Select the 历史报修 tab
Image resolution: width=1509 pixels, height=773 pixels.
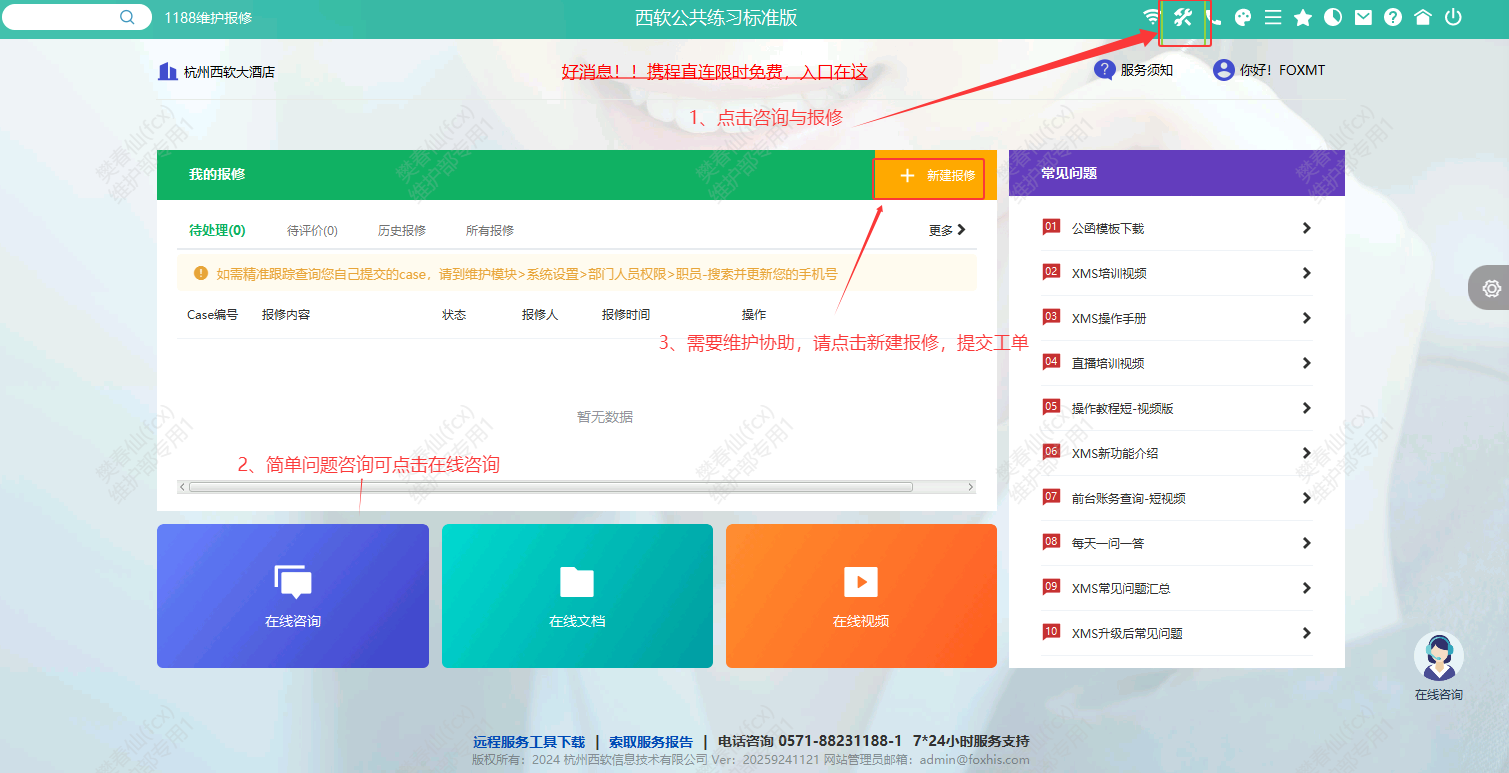click(402, 231)
